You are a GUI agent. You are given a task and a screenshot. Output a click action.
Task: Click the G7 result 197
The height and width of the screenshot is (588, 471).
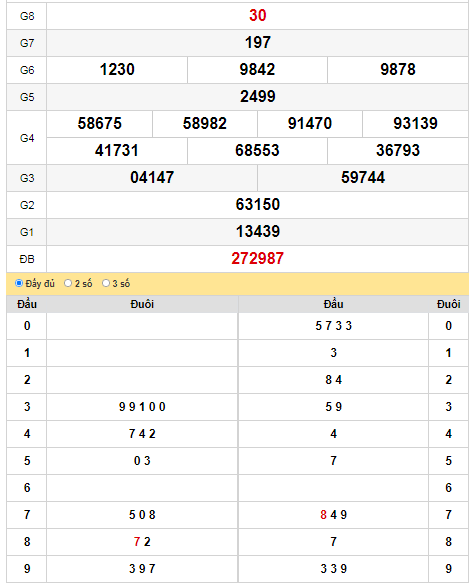(257, 43)
